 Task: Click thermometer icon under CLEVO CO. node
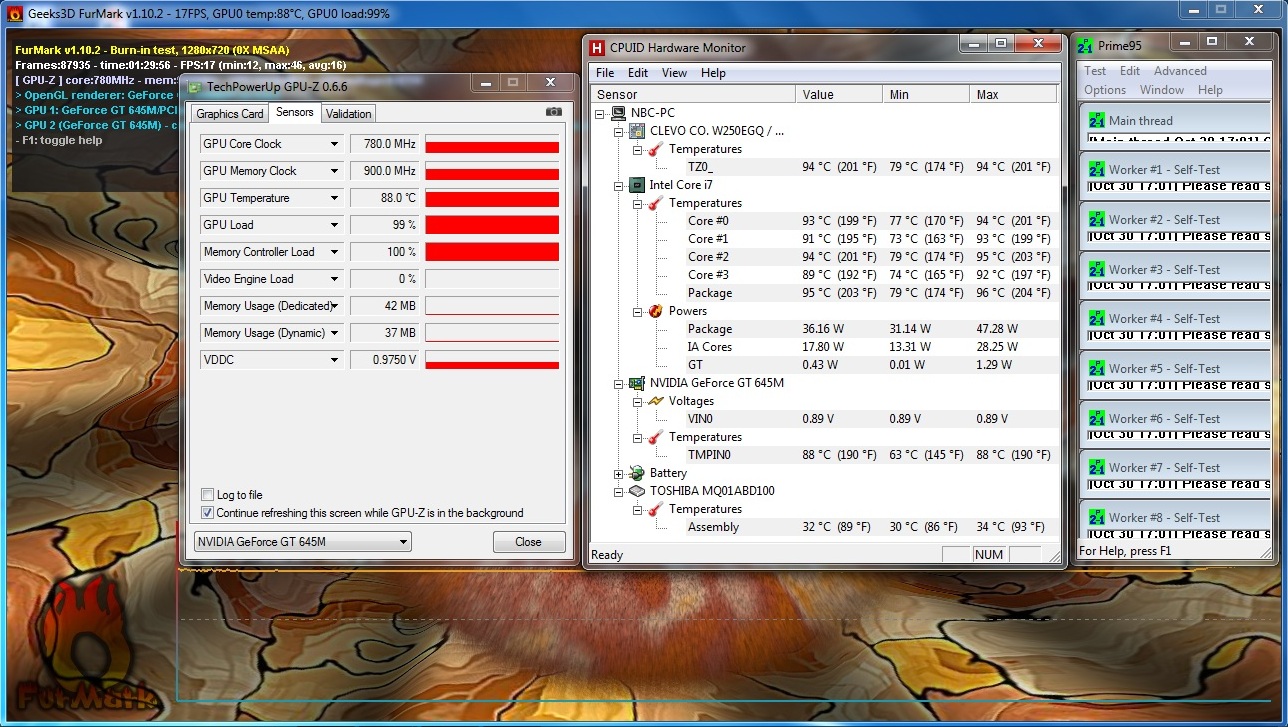click(x=655, y=149)
